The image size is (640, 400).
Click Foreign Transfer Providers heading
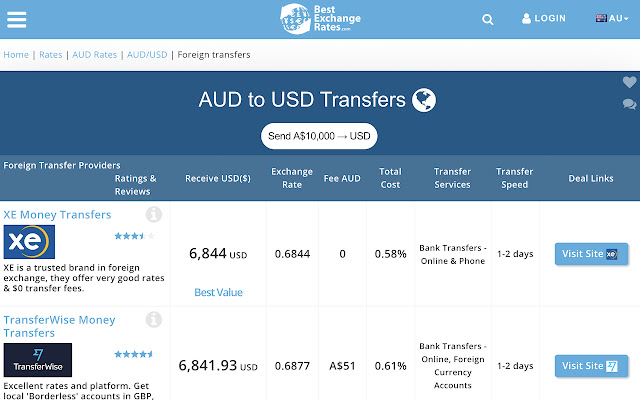[x=62, y=165]
